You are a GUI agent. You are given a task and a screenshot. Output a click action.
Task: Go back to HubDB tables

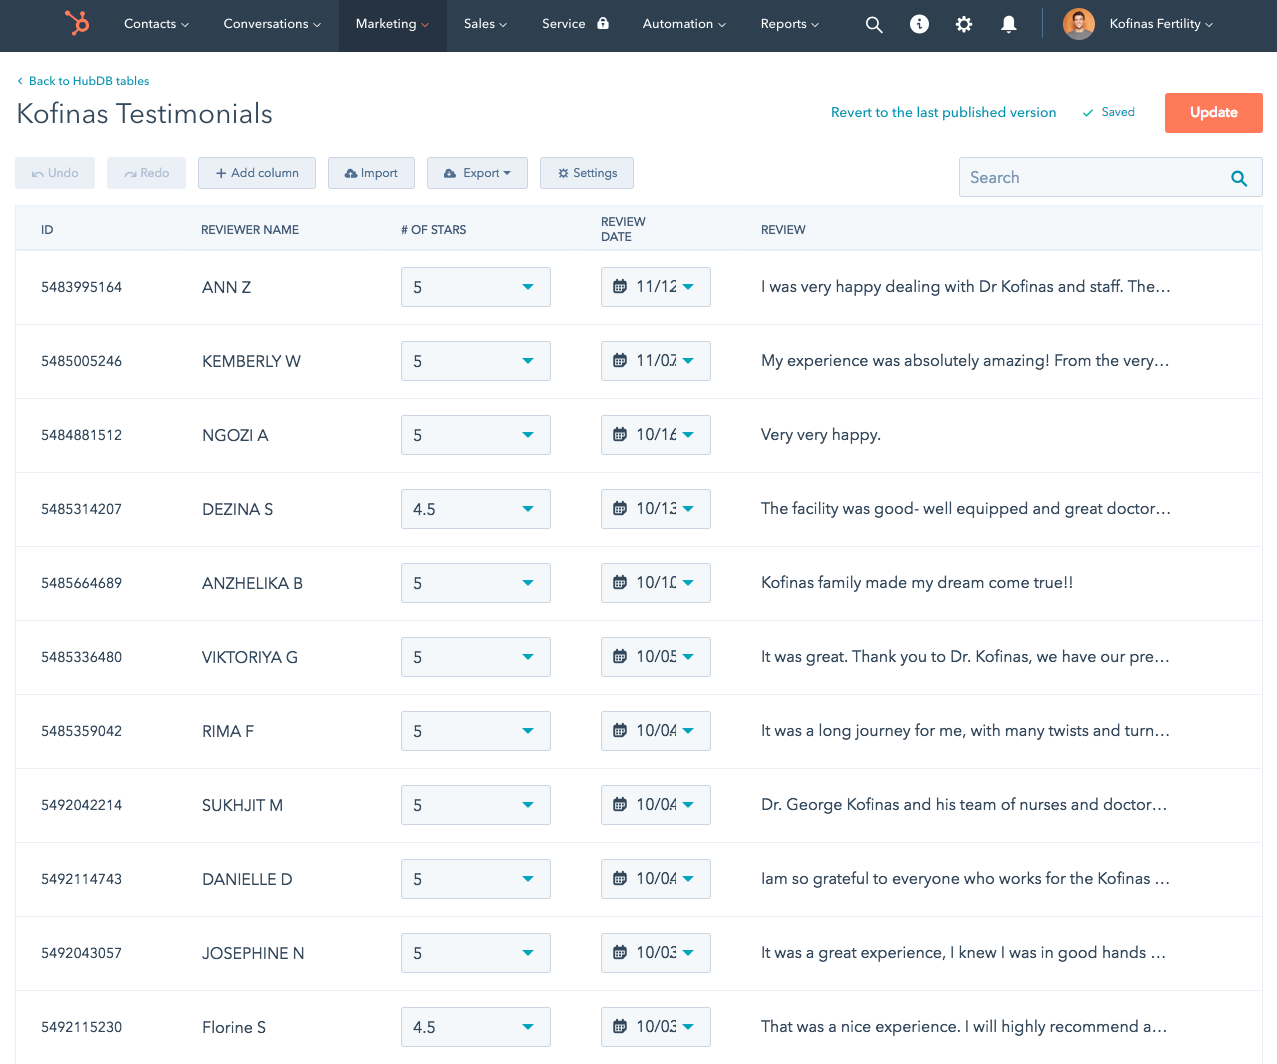(84, 81)
